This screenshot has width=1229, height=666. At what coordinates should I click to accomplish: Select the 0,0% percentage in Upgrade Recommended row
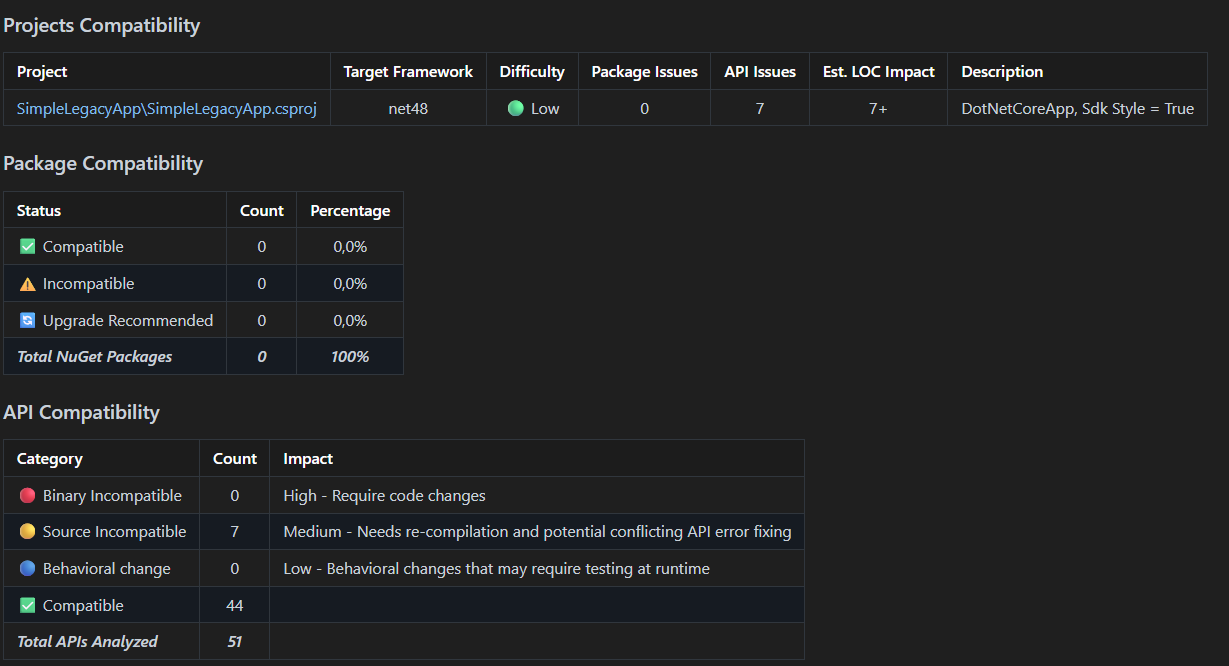350,321
